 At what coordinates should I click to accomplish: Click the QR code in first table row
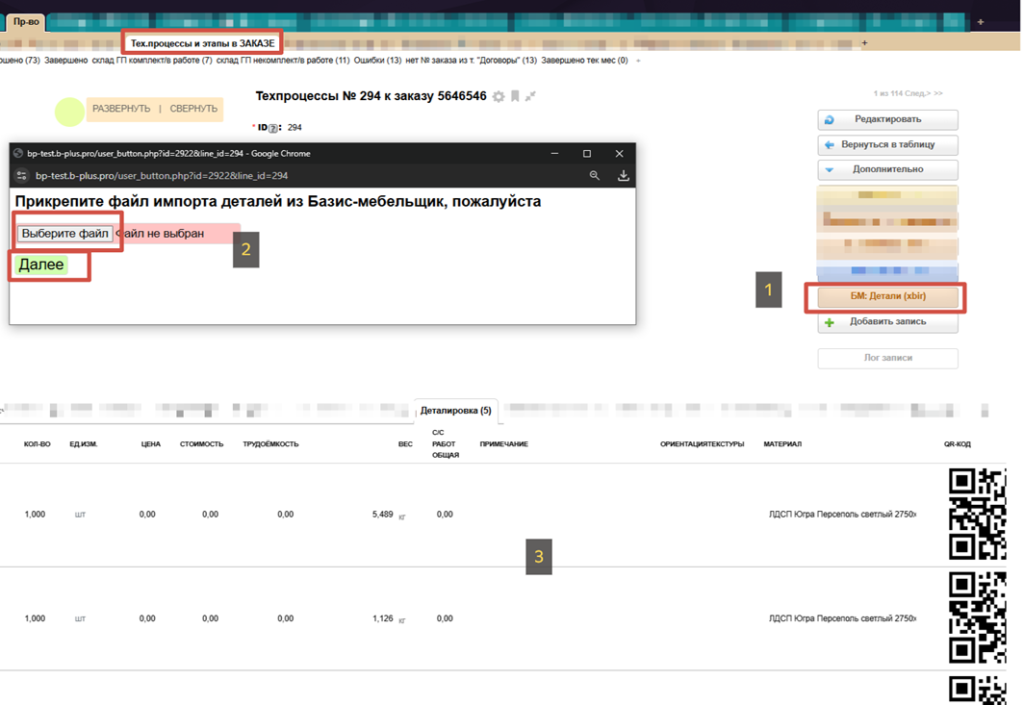click(975, 514)
